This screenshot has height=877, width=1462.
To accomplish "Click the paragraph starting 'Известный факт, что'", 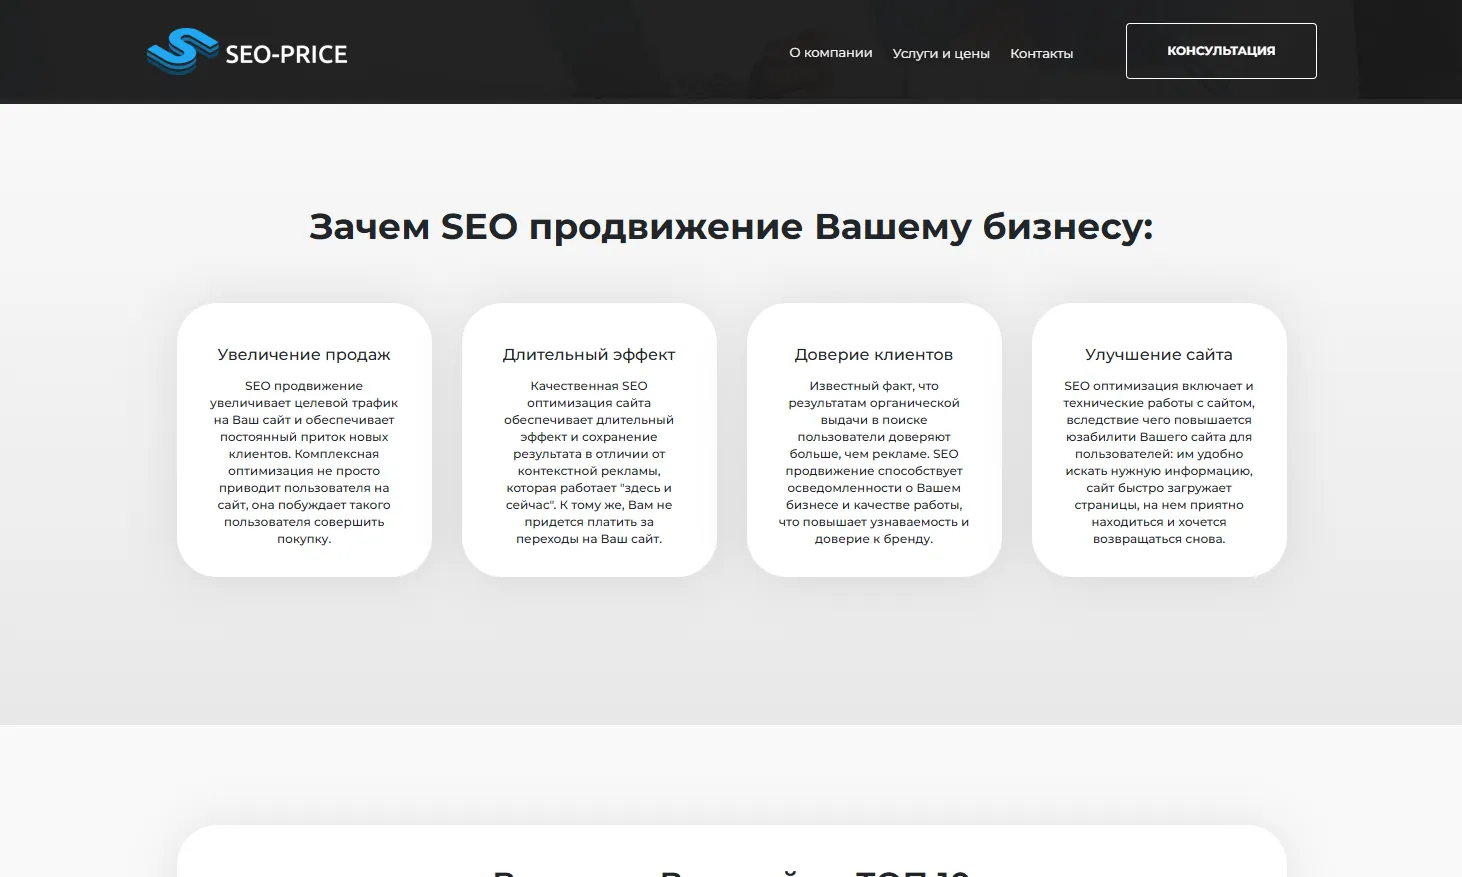I will click(873, 462).
